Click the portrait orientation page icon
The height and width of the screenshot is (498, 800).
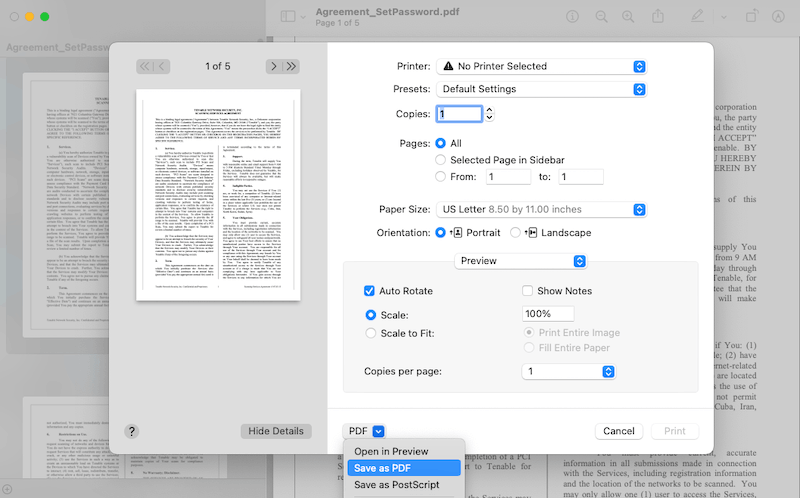(457, 233)
